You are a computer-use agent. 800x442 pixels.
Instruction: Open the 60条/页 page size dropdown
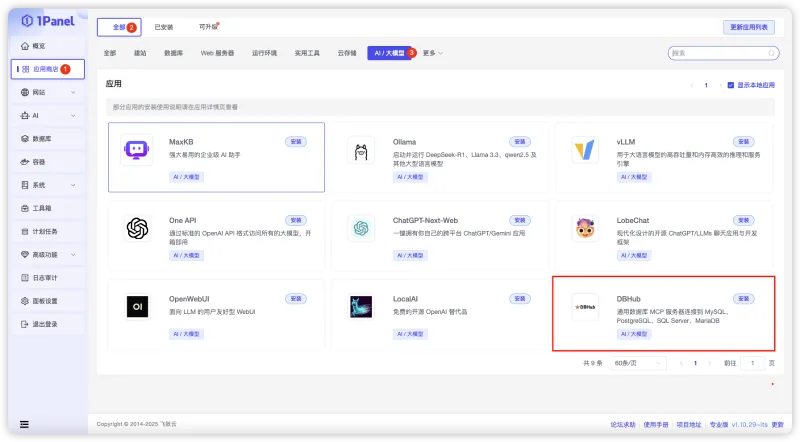click(637, 363)
